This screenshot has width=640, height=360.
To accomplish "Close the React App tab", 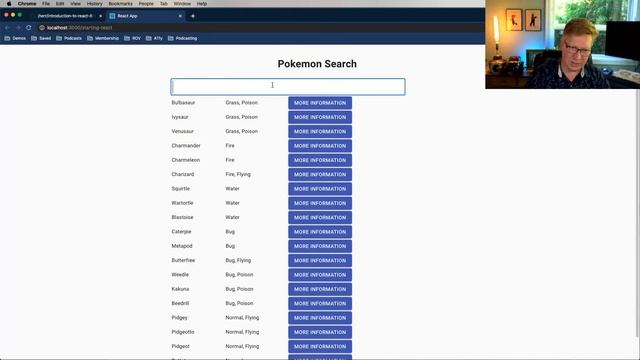I will pyautogui.click(x=180, y=16).
